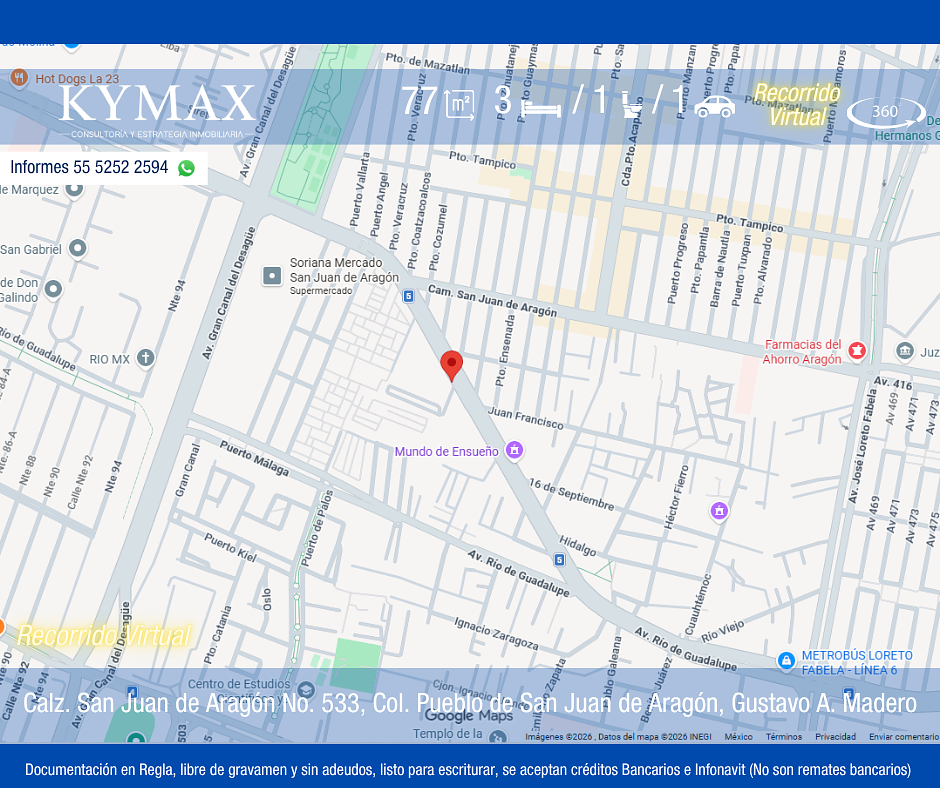The image size is (940, 788).
Task: Select the square meters area icon
Action: tap(459, 105)
